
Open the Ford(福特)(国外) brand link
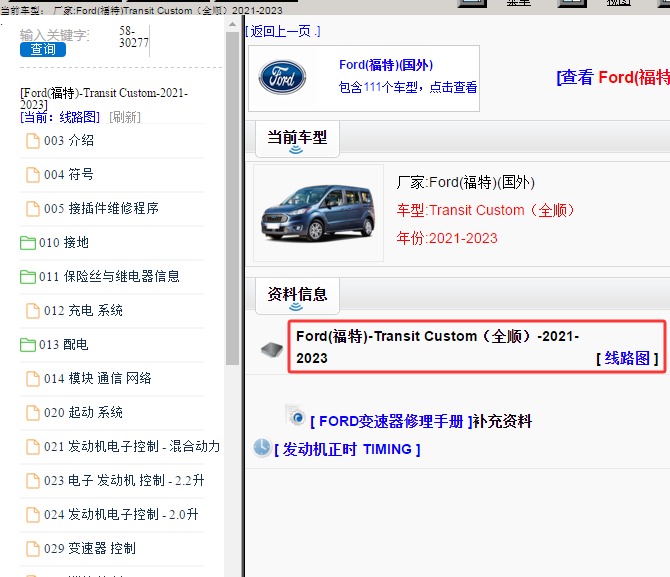pyautogui.click(x=386, y=65)
